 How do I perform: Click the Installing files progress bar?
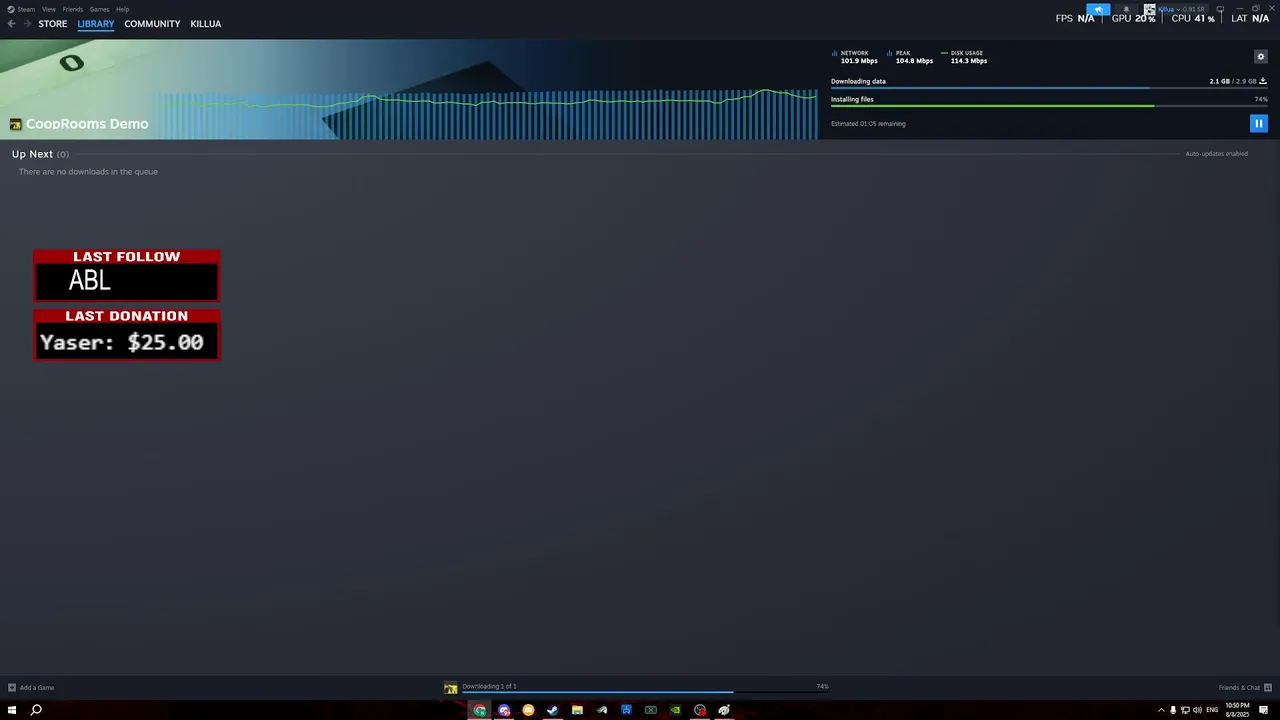click(x=1049, y=106)
